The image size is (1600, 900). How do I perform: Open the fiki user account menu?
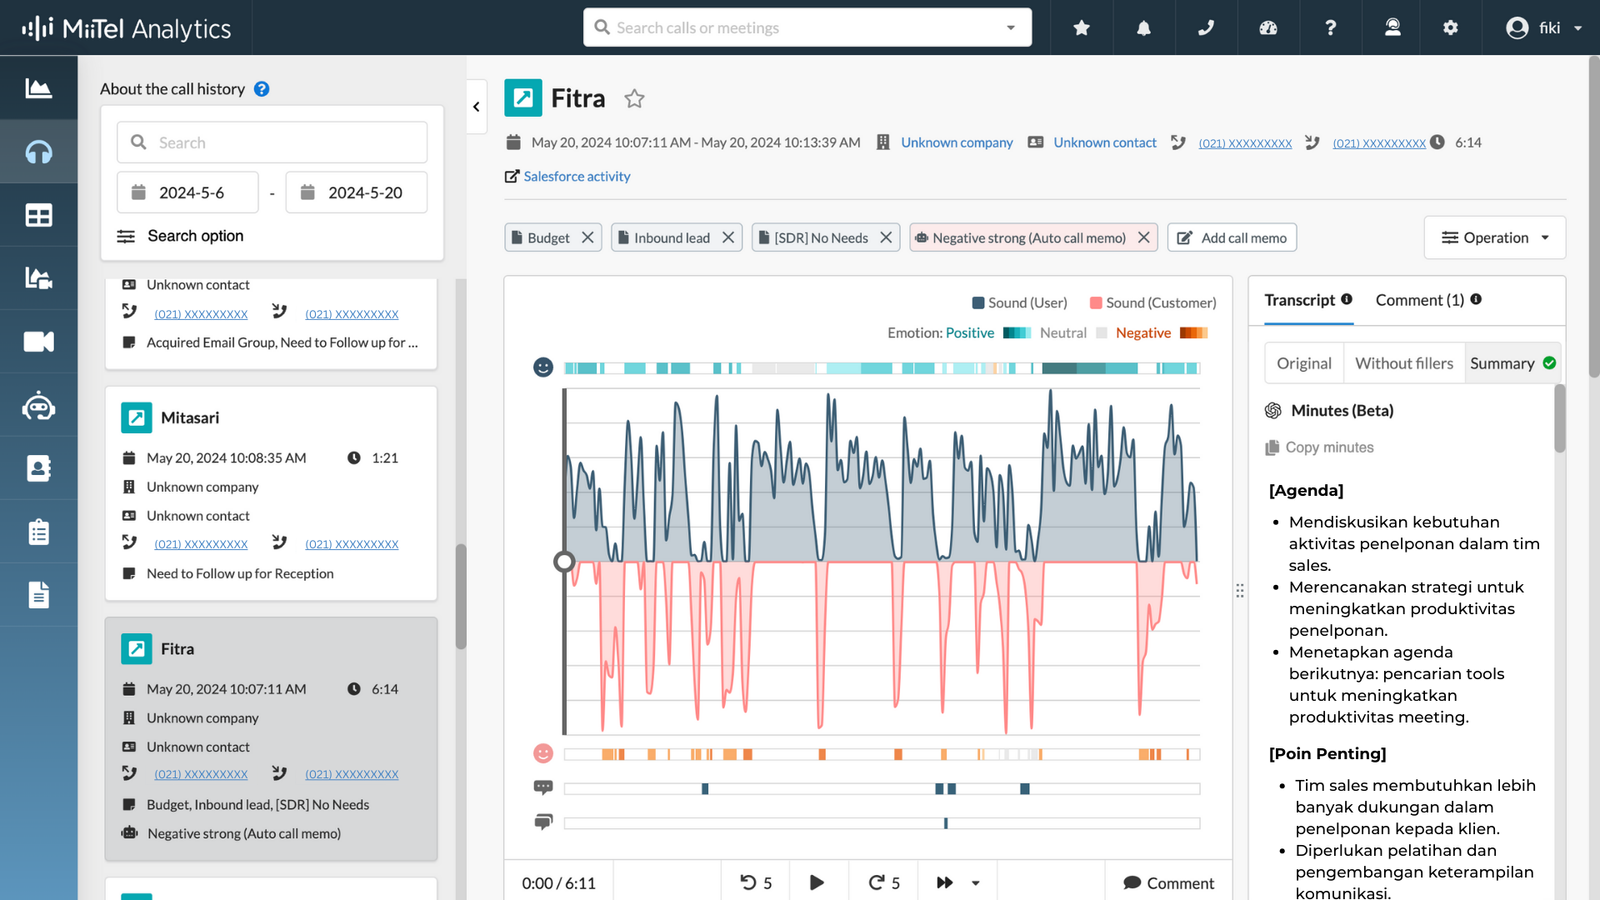click(1544, 28)
